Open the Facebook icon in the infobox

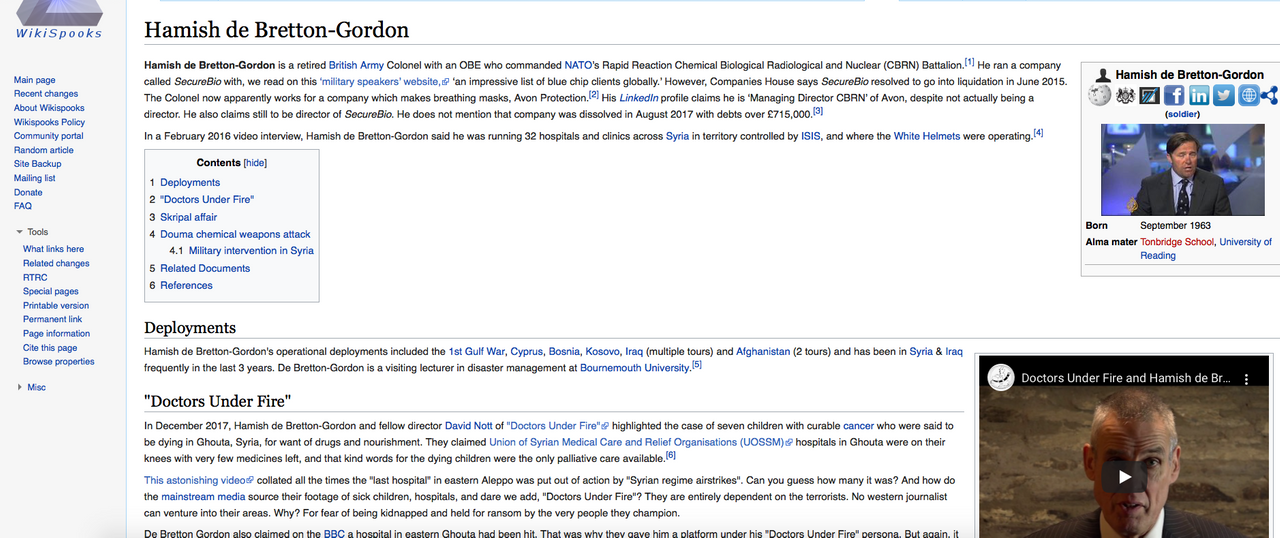1174,95
